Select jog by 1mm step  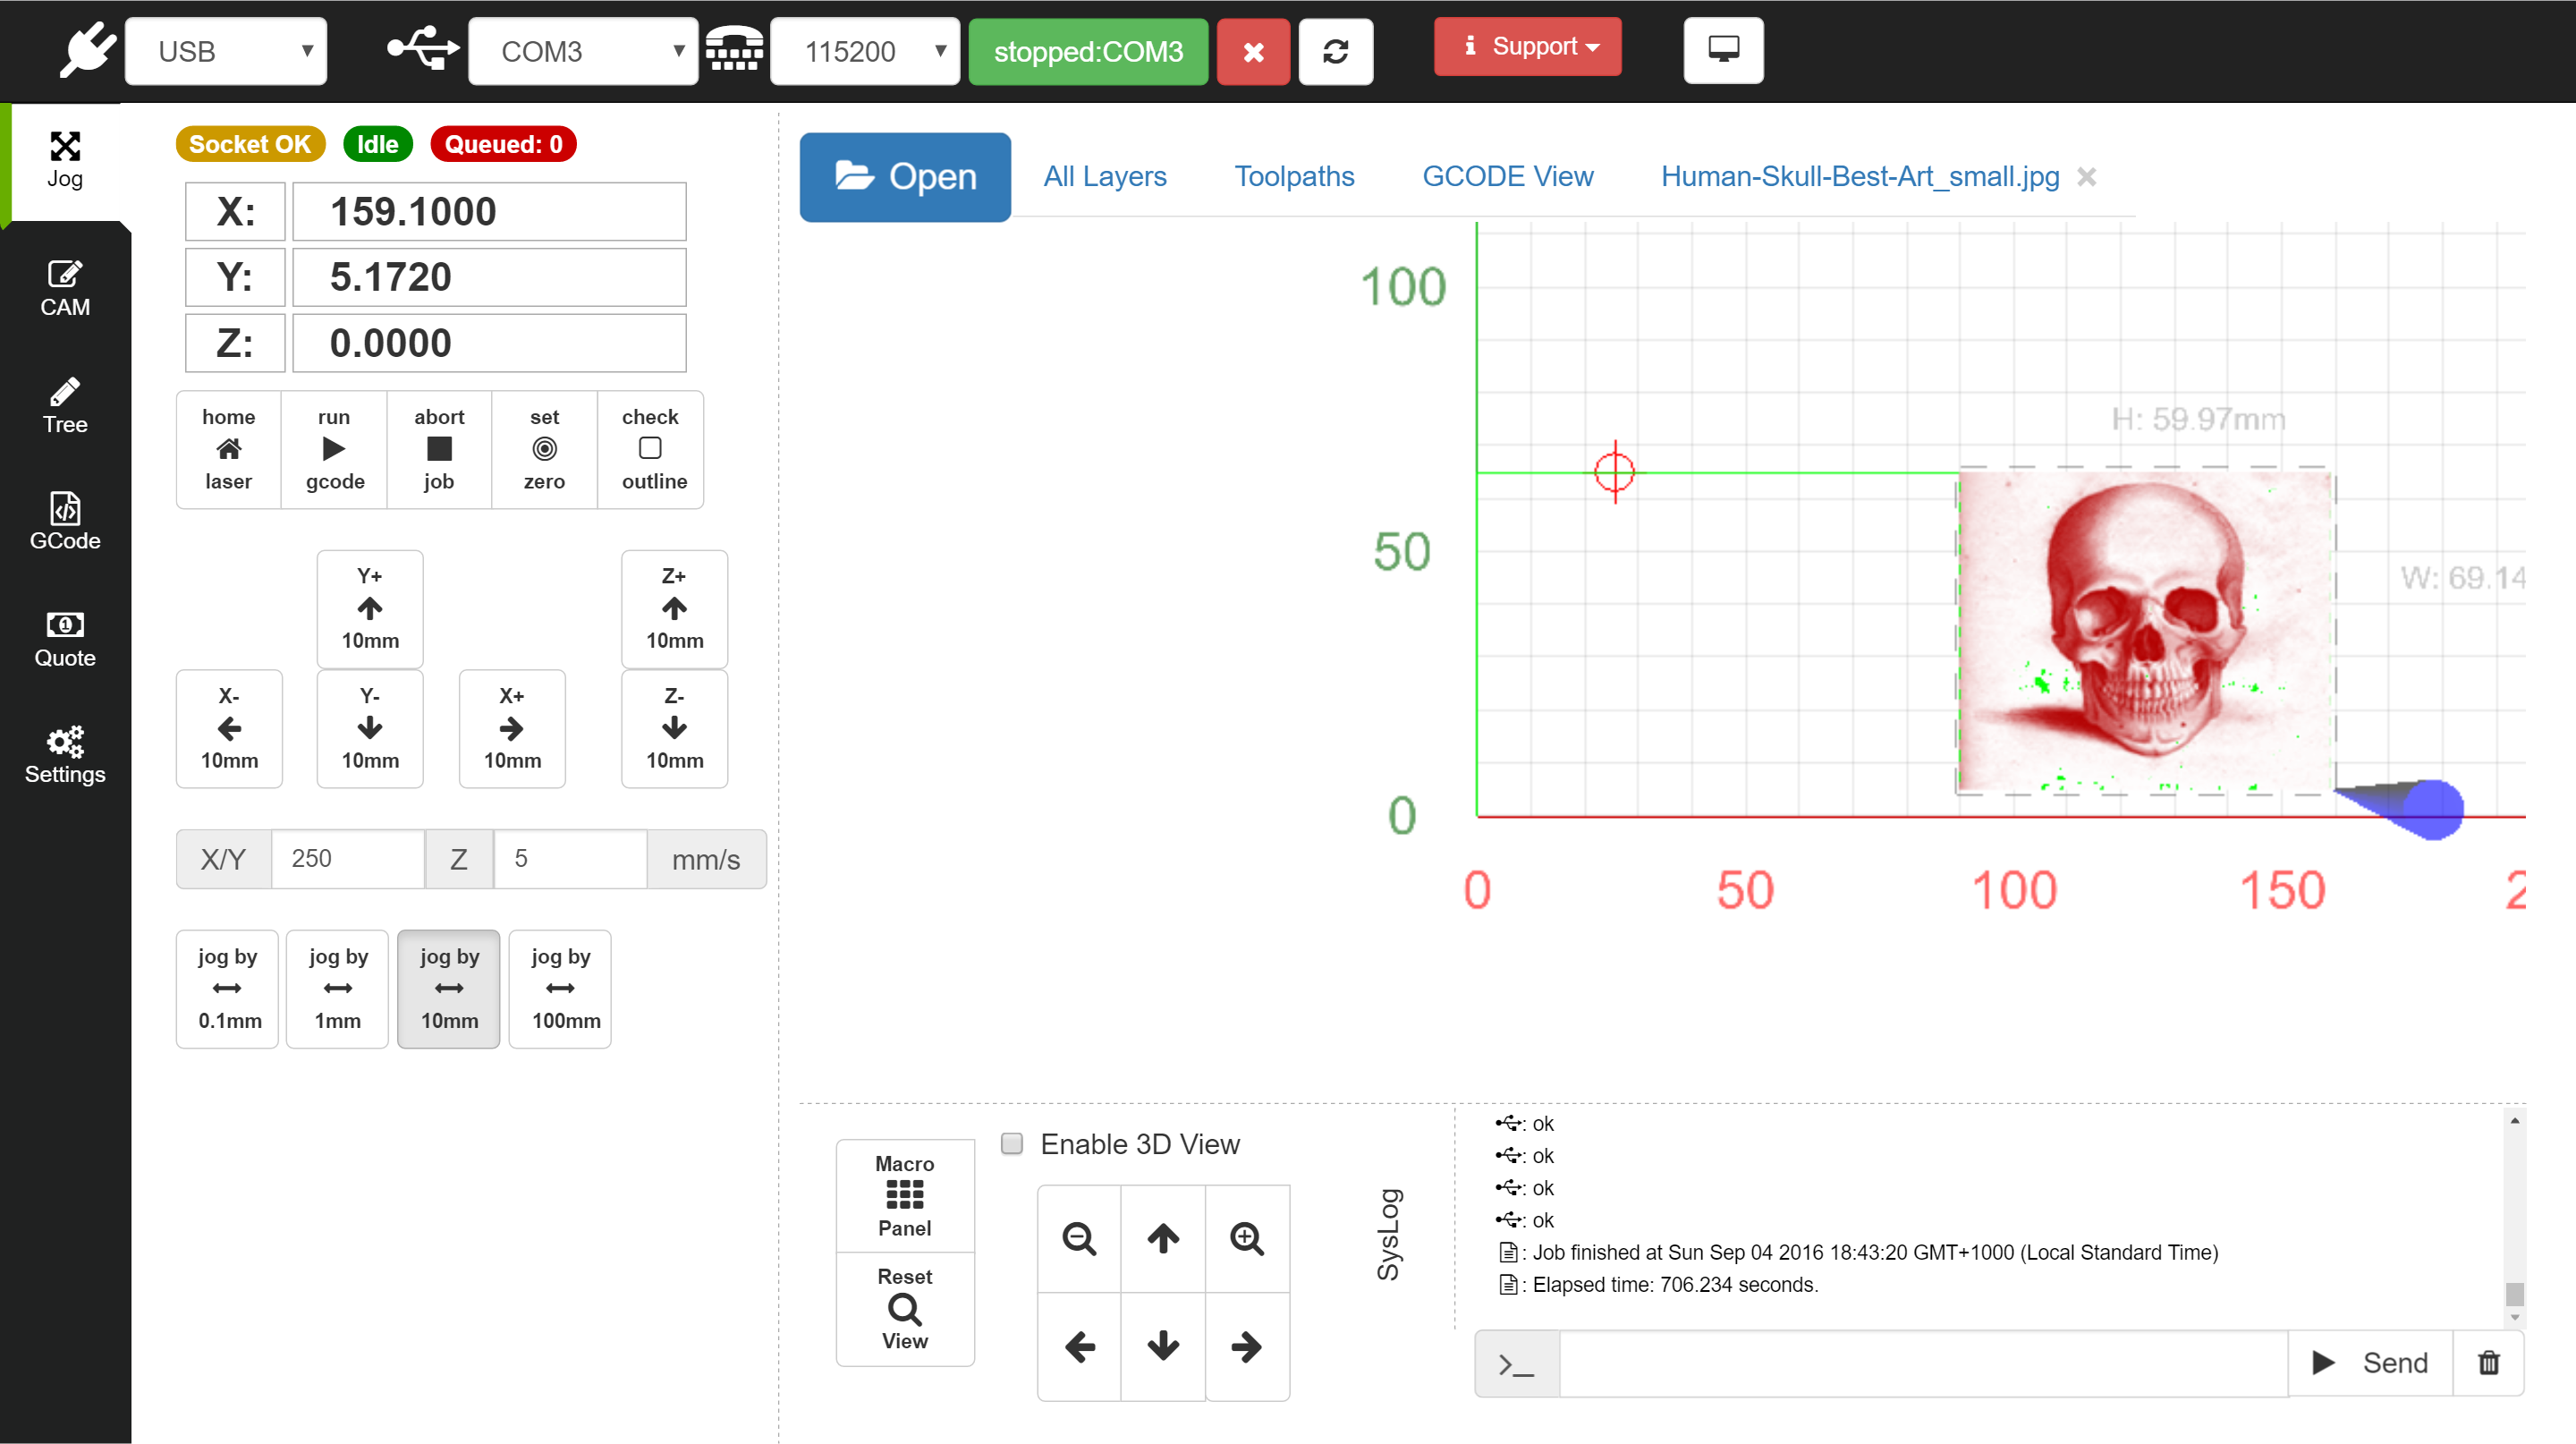tap(338, 988)
